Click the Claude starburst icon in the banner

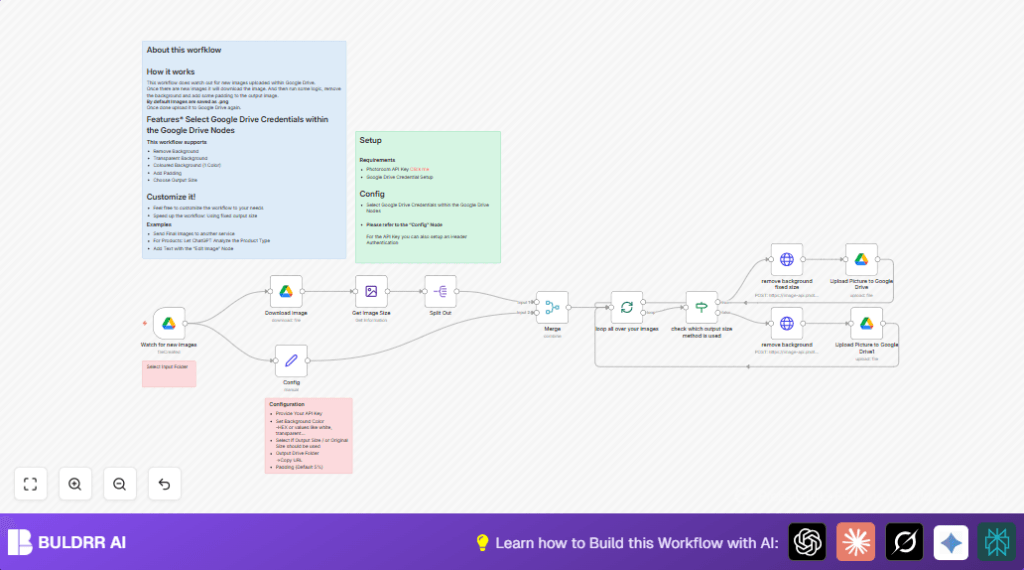(856, 542)
